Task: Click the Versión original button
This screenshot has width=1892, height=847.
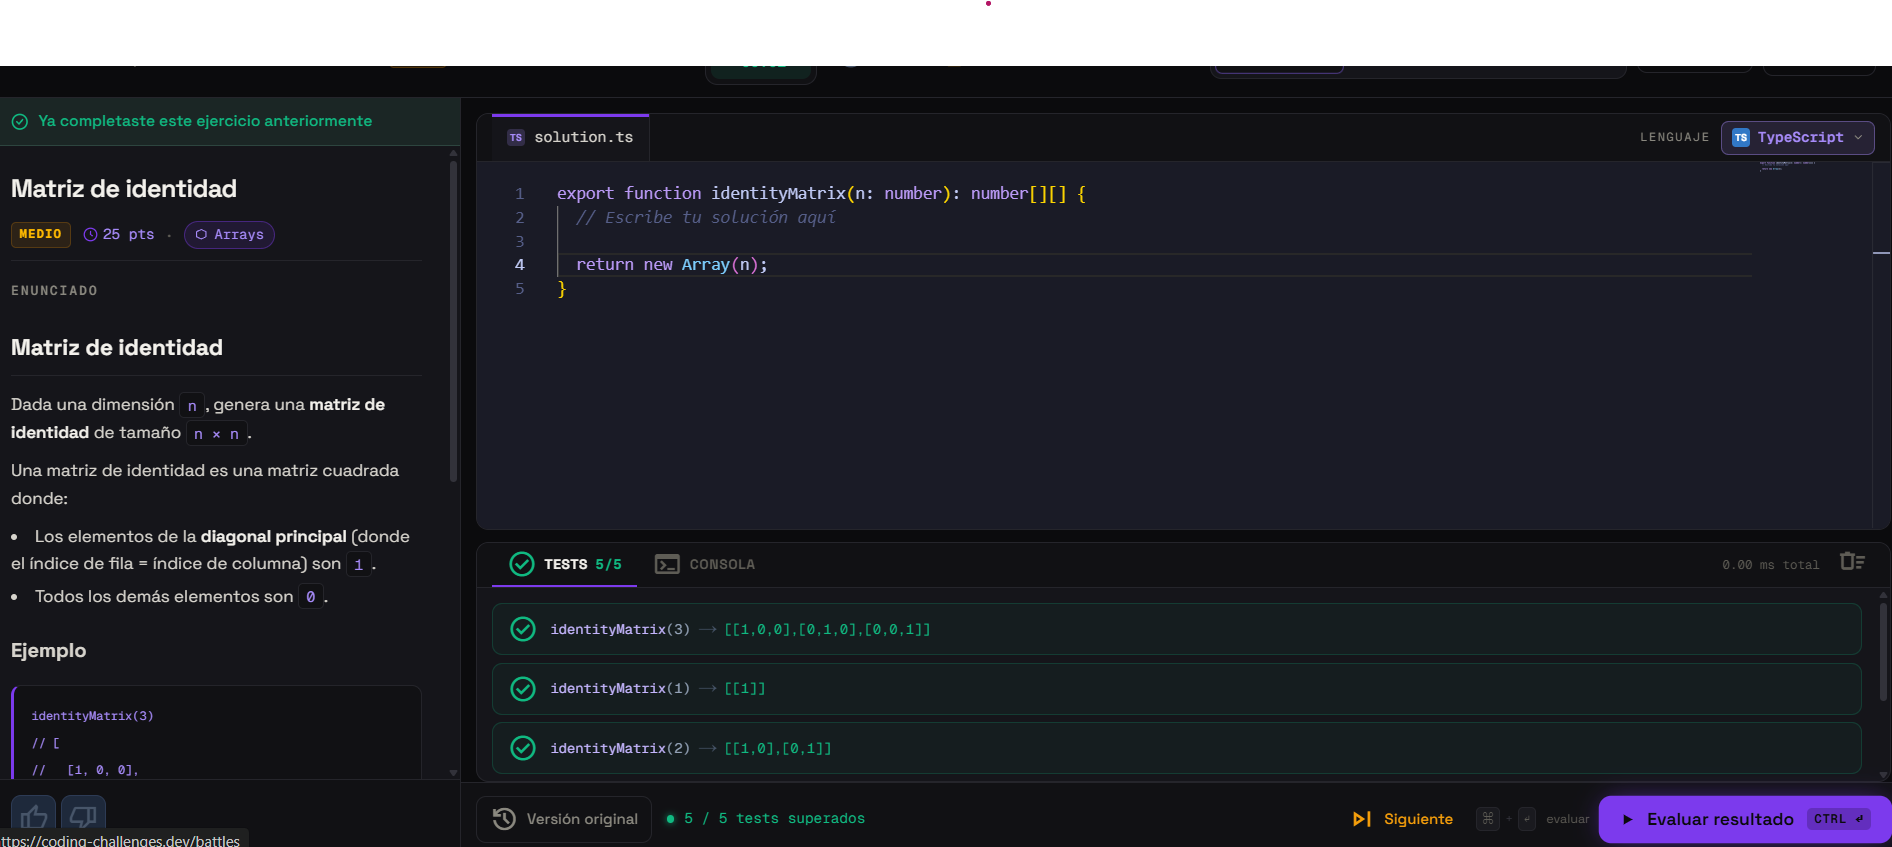Action: (564, 819)
